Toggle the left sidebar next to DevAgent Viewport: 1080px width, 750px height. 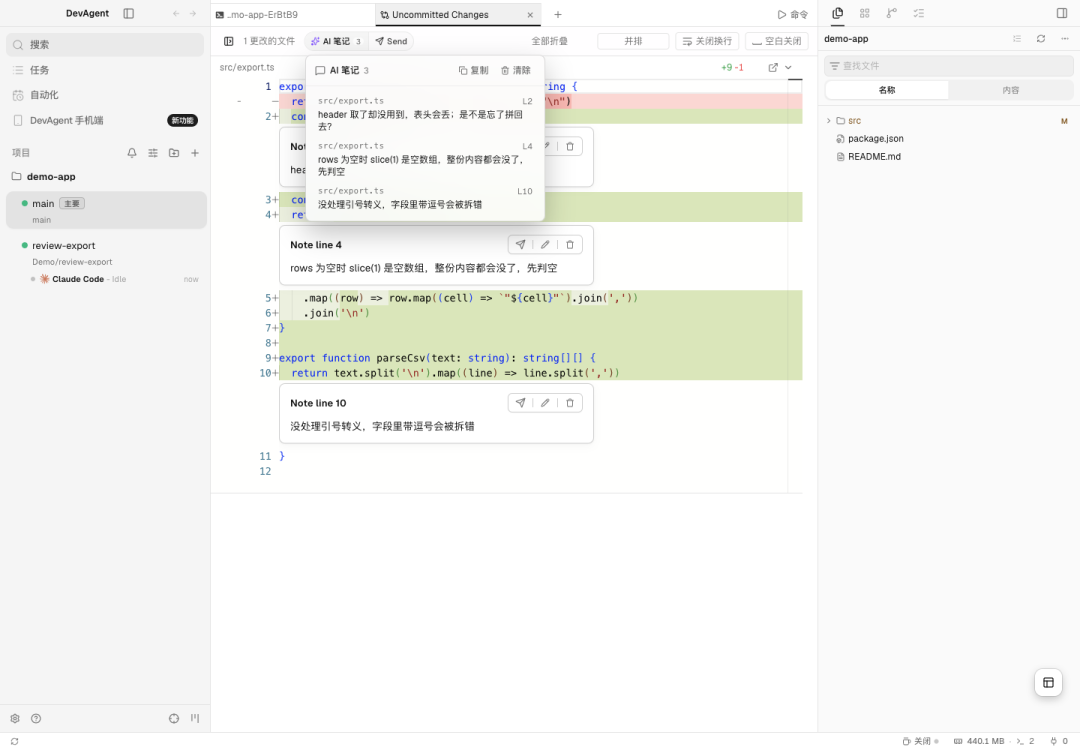pos(129,14)
